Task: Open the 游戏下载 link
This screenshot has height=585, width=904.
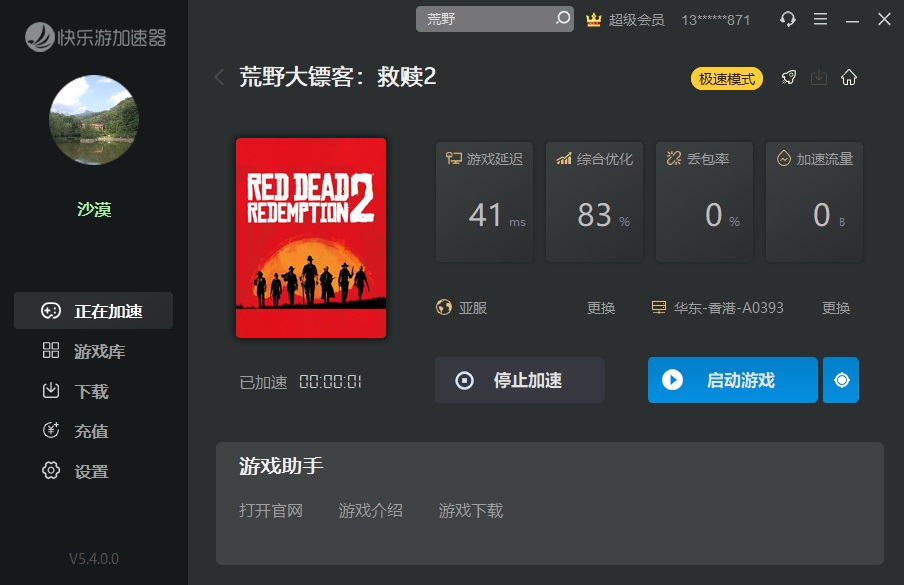Action: [471, 511]
